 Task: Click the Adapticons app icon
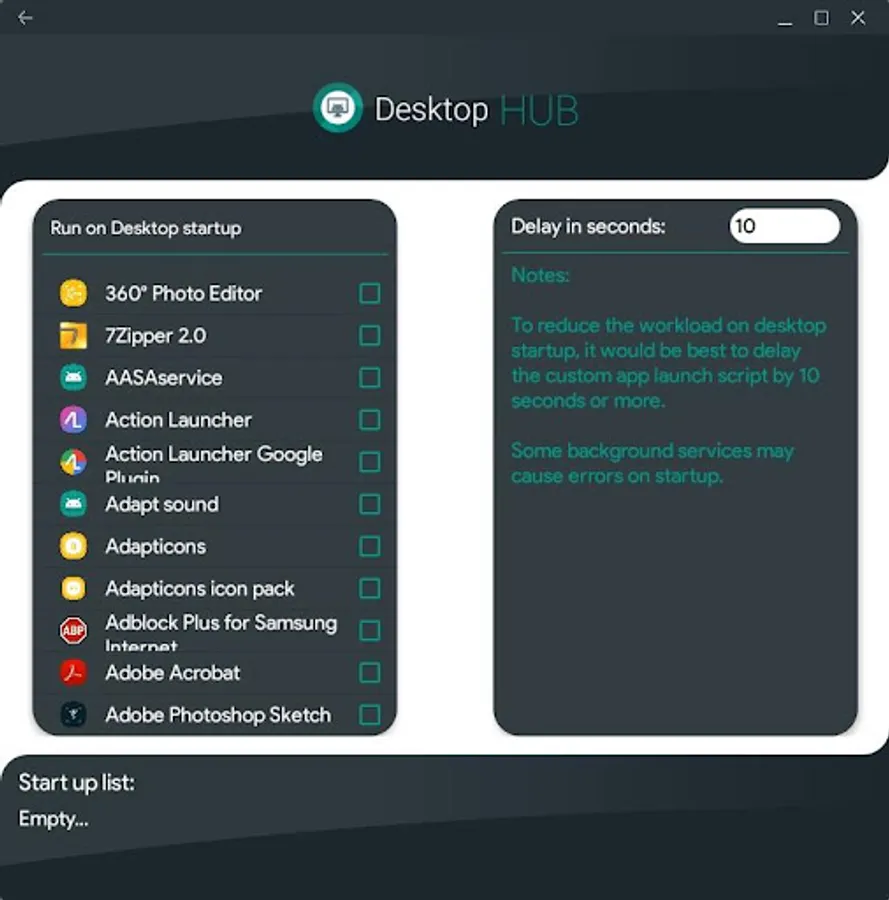point(73,546)
